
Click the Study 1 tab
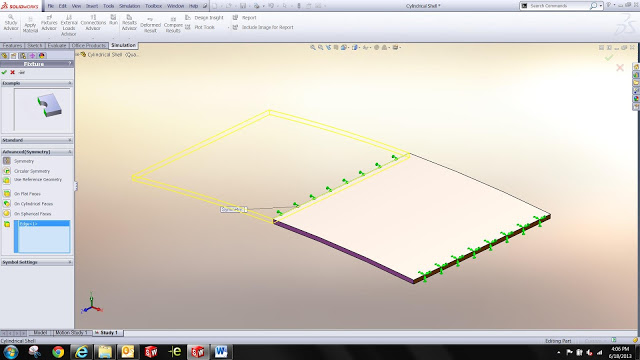108,333
